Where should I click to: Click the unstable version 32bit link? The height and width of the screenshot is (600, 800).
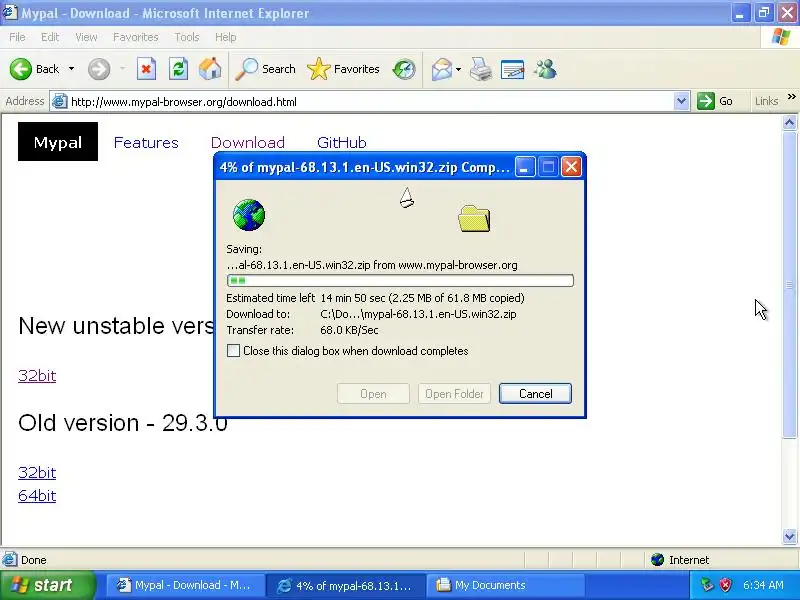click(x=37, y=376)
